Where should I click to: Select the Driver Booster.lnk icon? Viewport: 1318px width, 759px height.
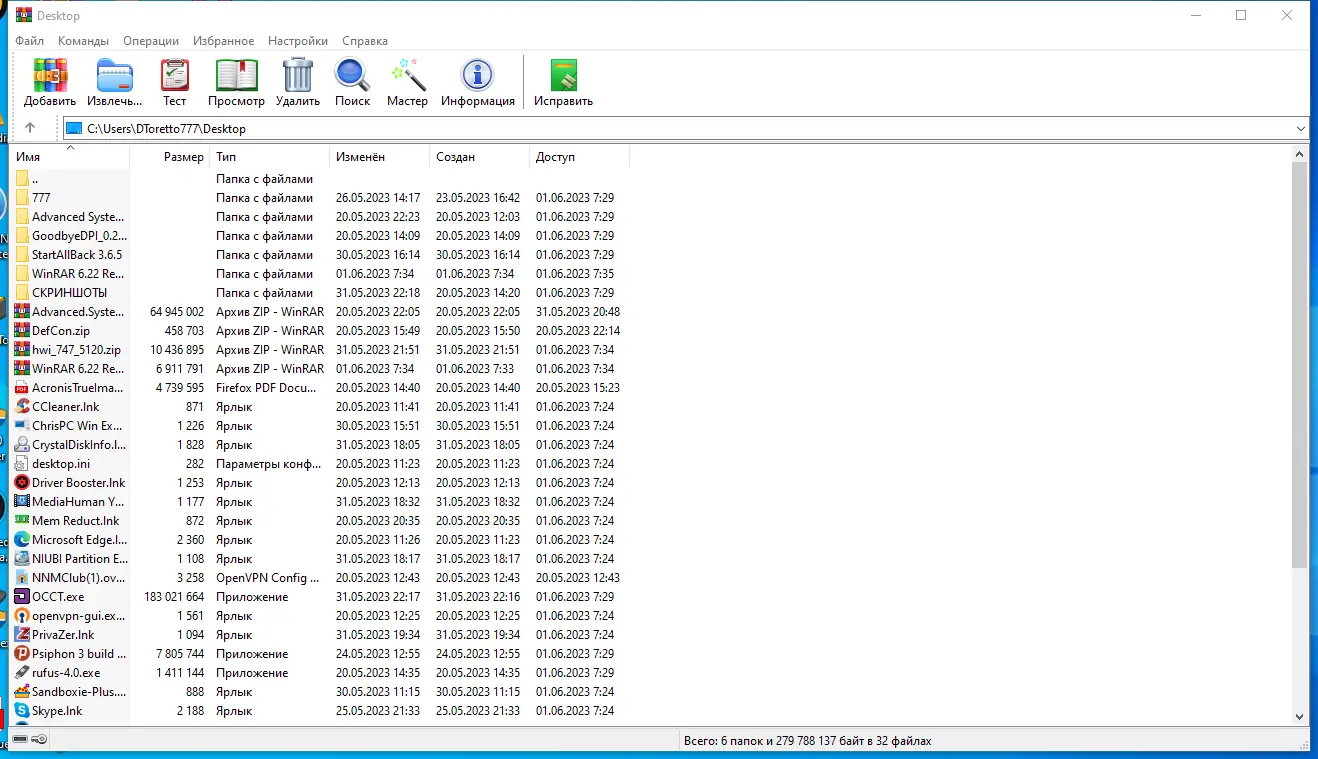click(x=22, y=483)
